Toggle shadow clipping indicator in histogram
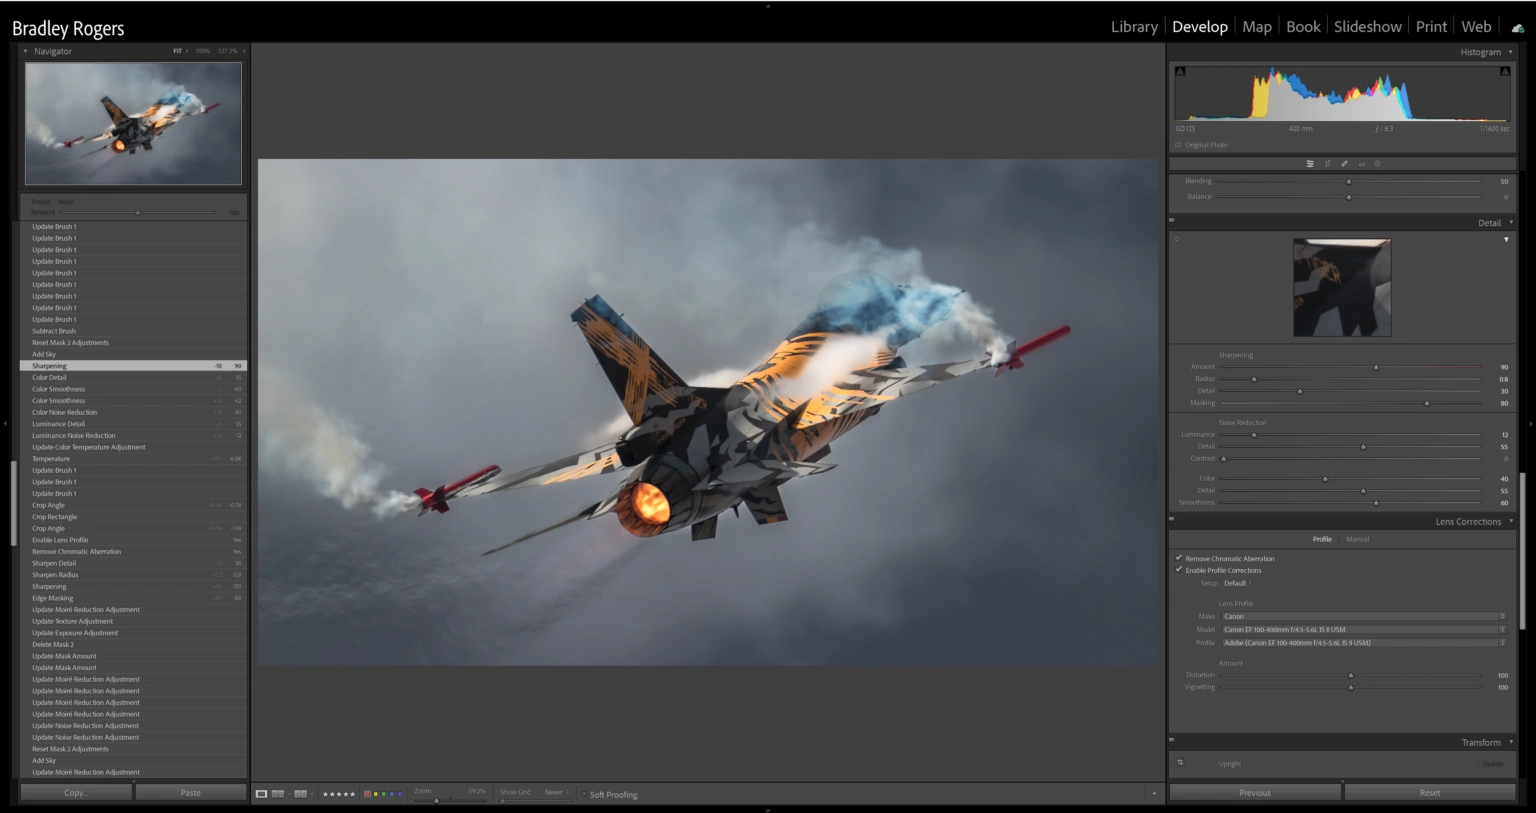This screenshot has height=813, width=1536. coord(1180,71)
